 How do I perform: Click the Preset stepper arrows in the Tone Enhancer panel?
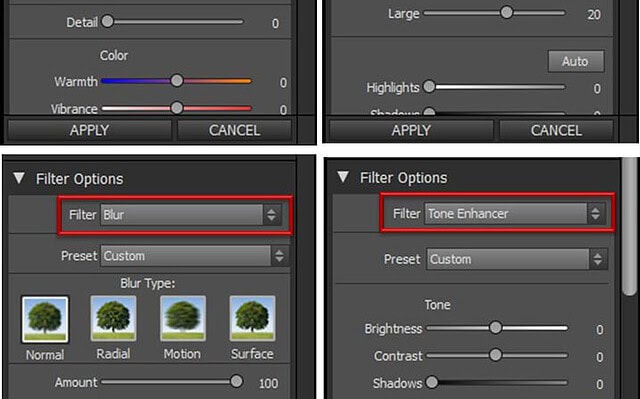(x=598, y=259)
